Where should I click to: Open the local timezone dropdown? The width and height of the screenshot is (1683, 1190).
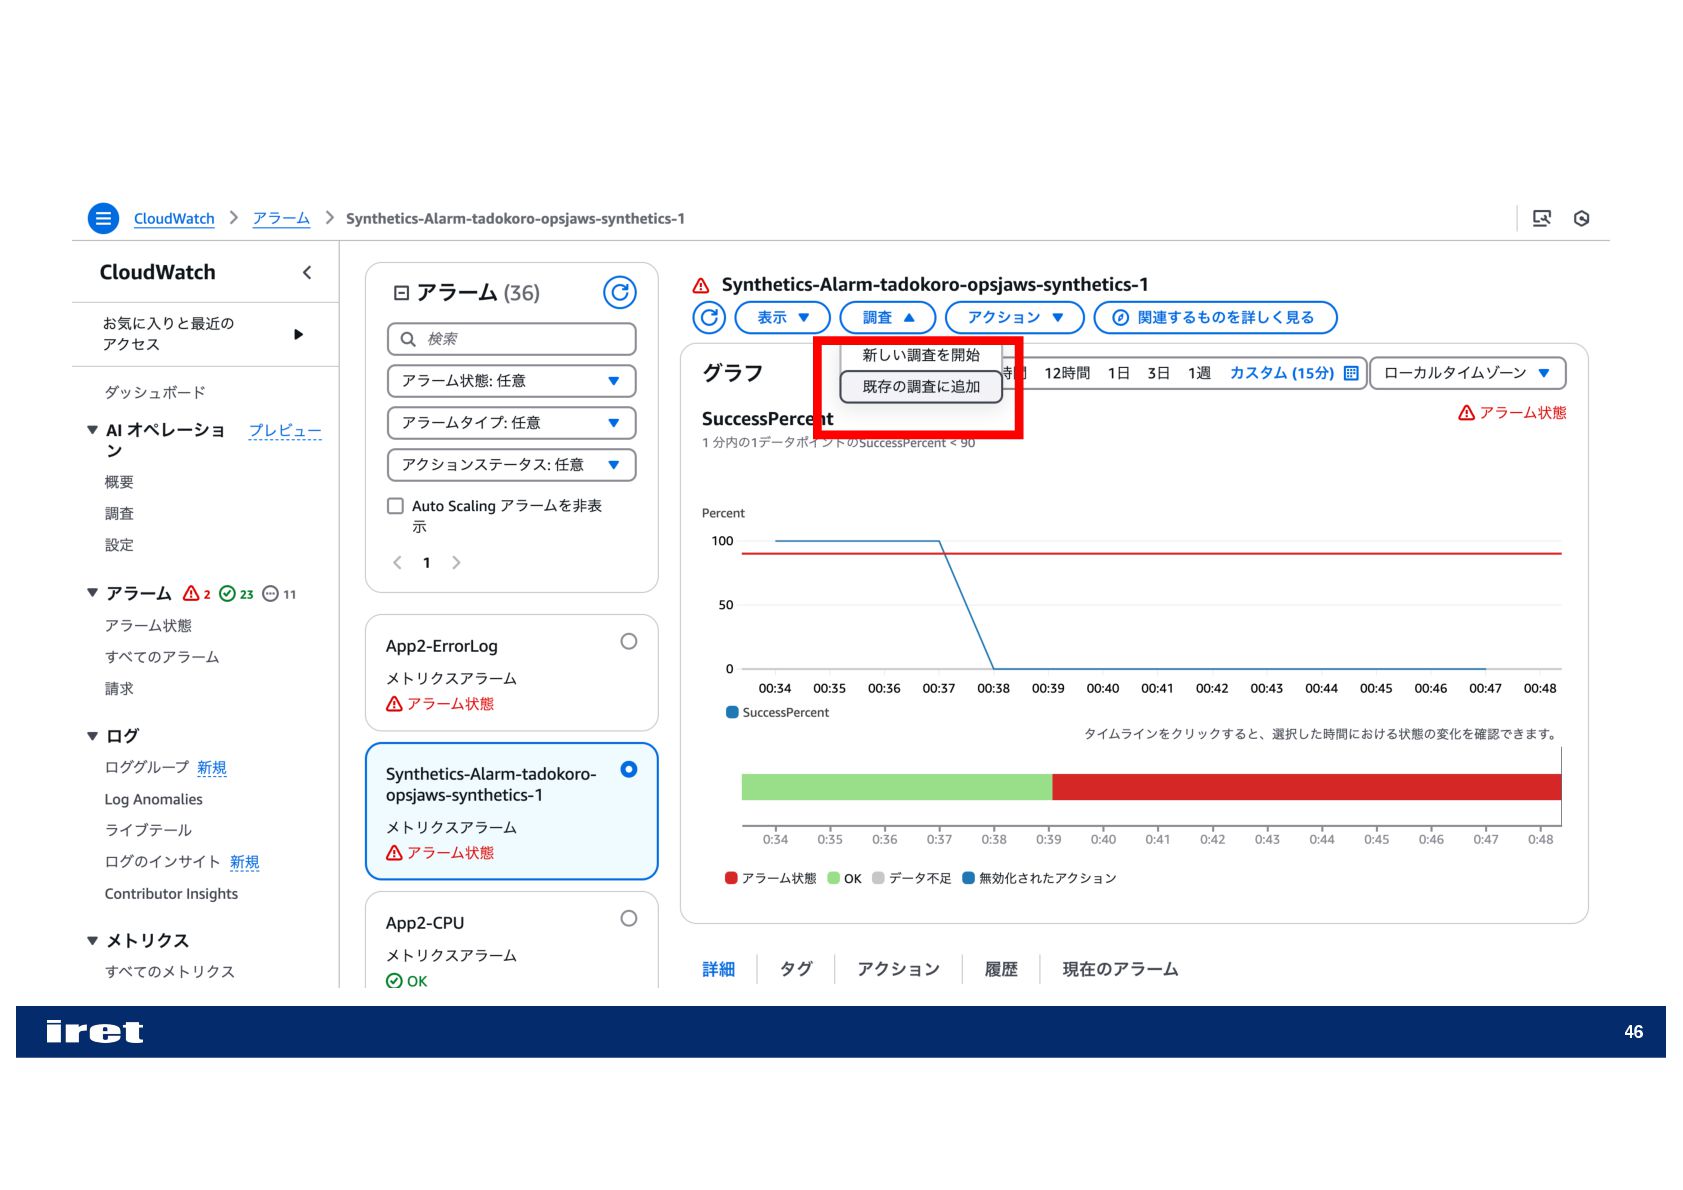[1467, 373]
